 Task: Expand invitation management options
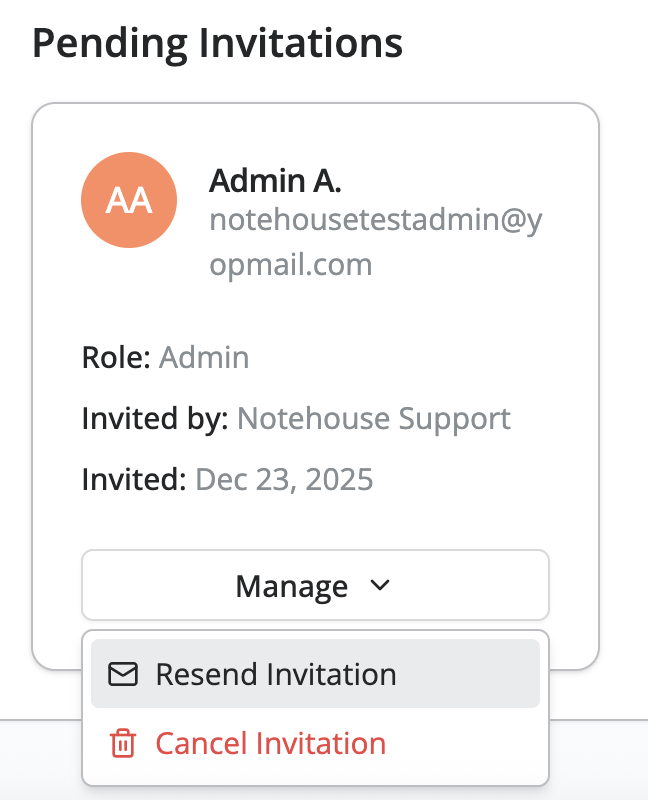point(315,586)
